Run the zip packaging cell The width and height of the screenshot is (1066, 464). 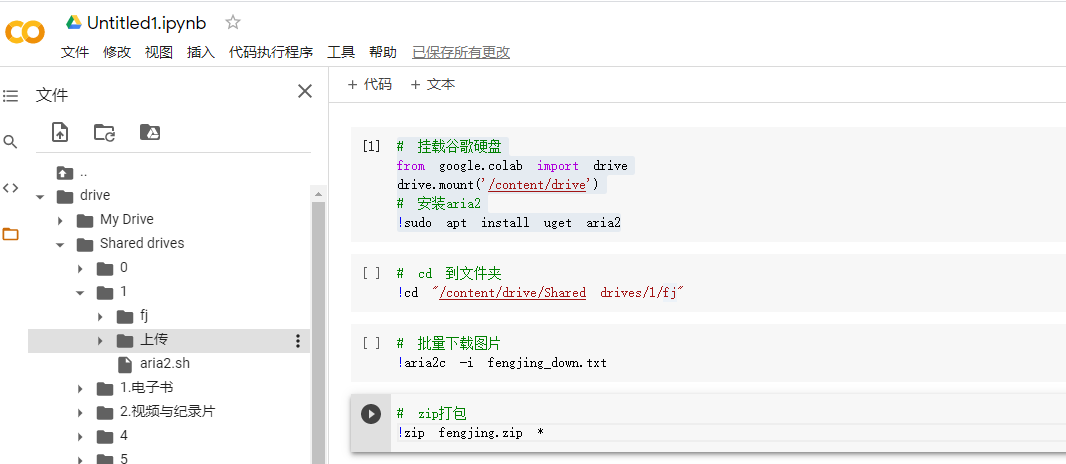pos(371,413)
